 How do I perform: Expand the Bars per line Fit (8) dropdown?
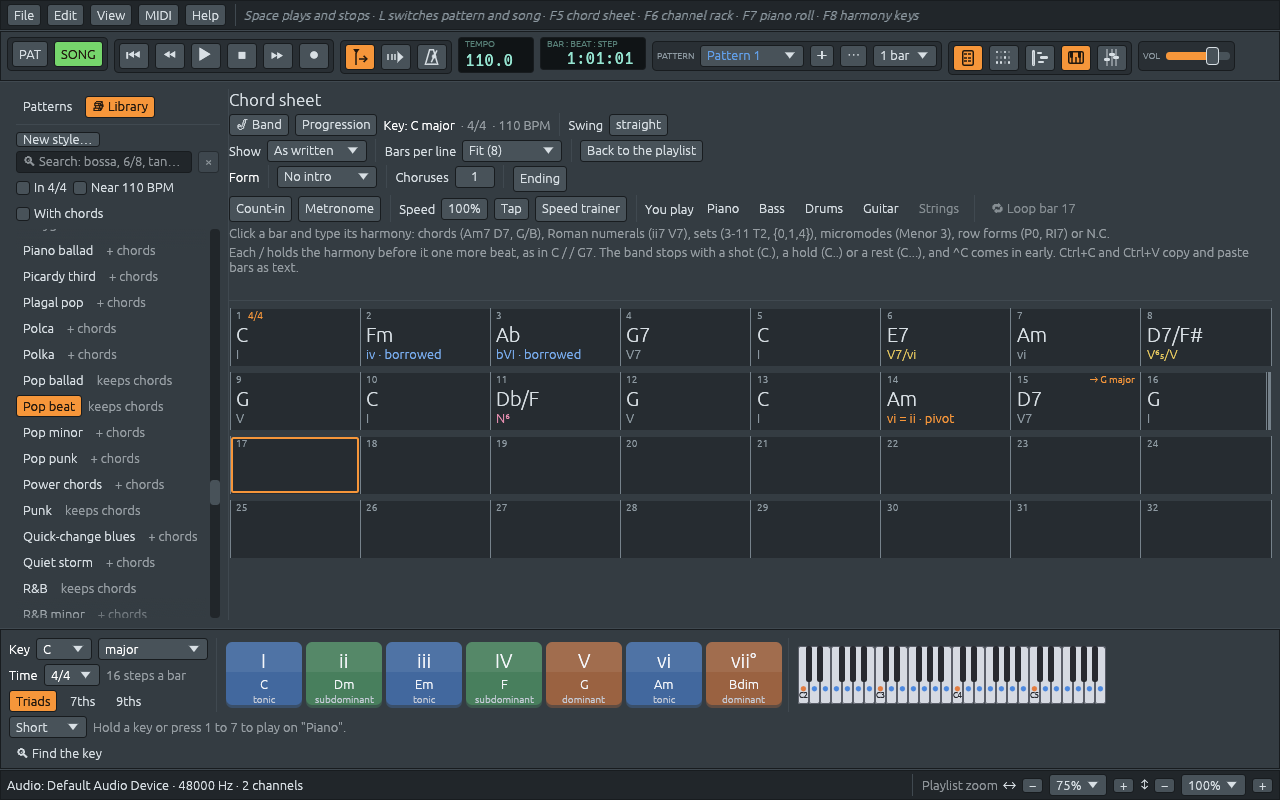[511, 151]
